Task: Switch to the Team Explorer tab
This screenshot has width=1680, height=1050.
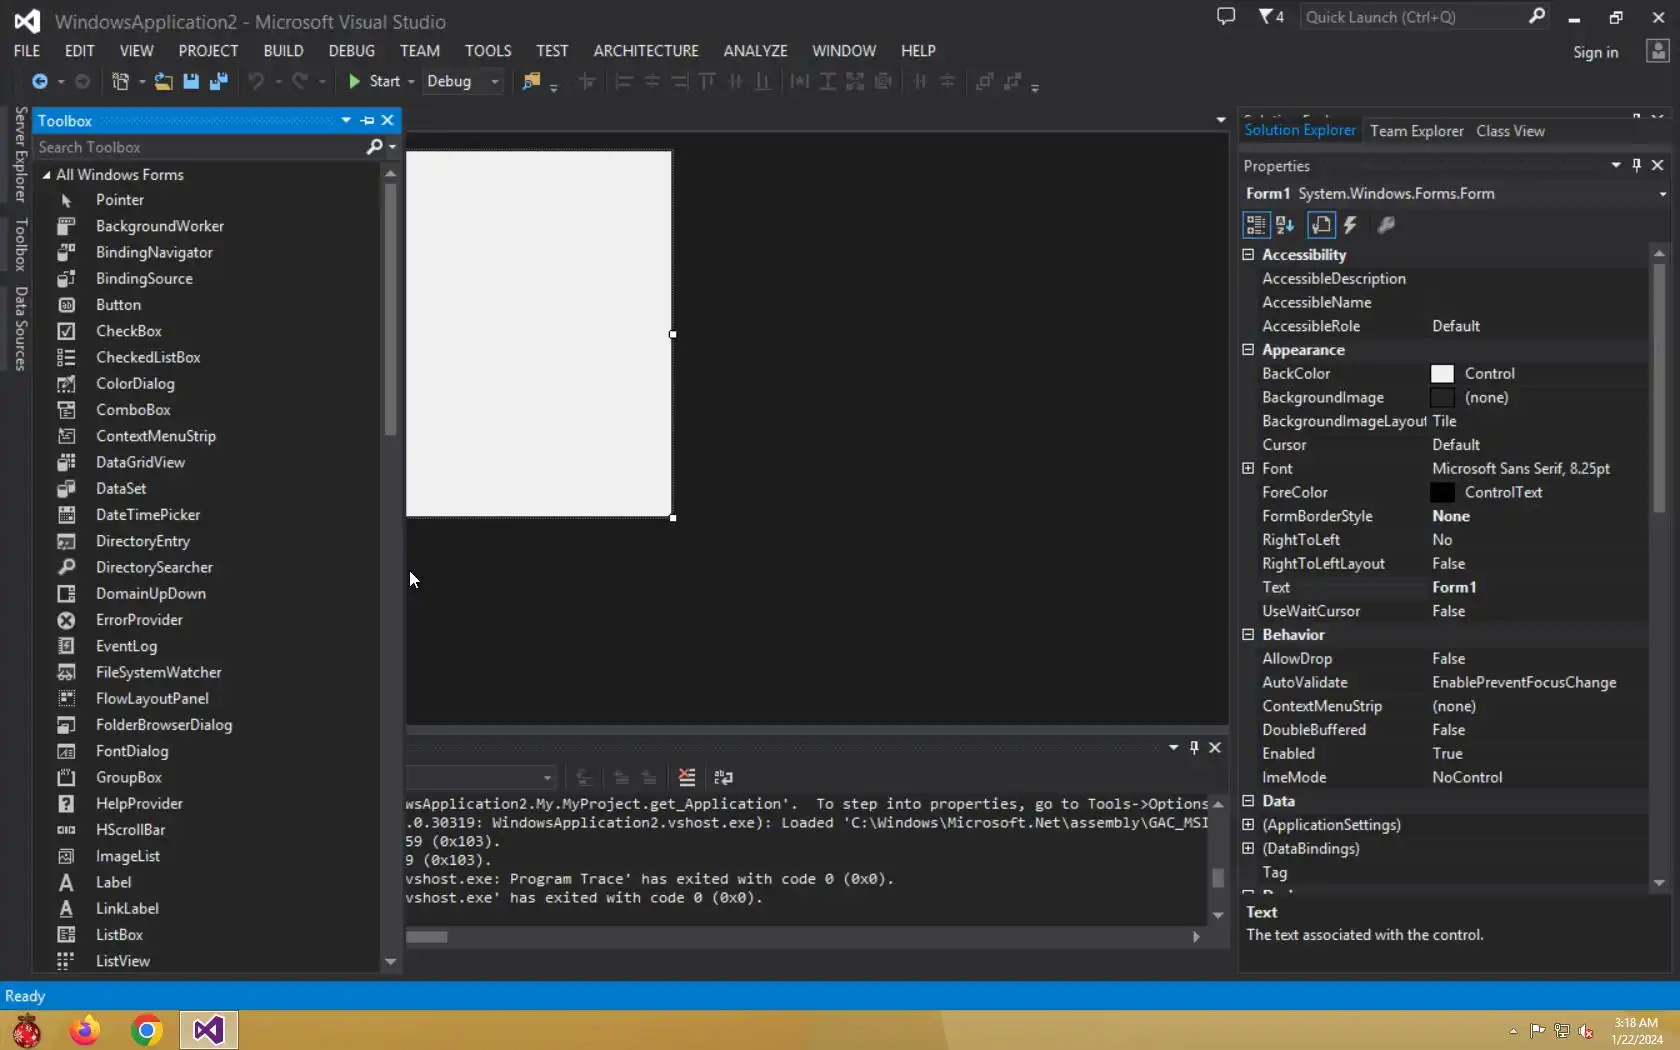Action: tap(1416, 131)
